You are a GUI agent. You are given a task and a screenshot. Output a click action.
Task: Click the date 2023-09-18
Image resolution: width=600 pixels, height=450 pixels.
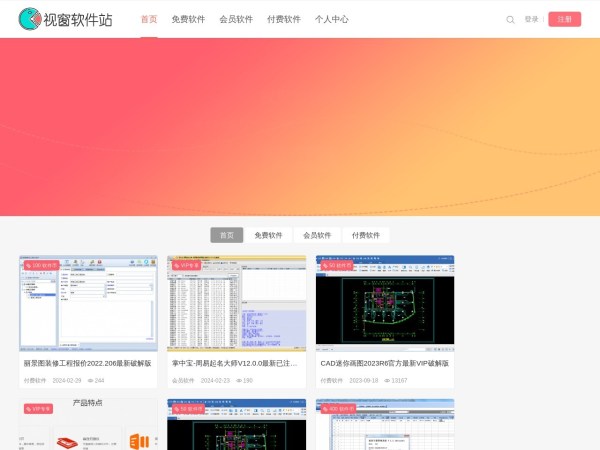(364, 380)
